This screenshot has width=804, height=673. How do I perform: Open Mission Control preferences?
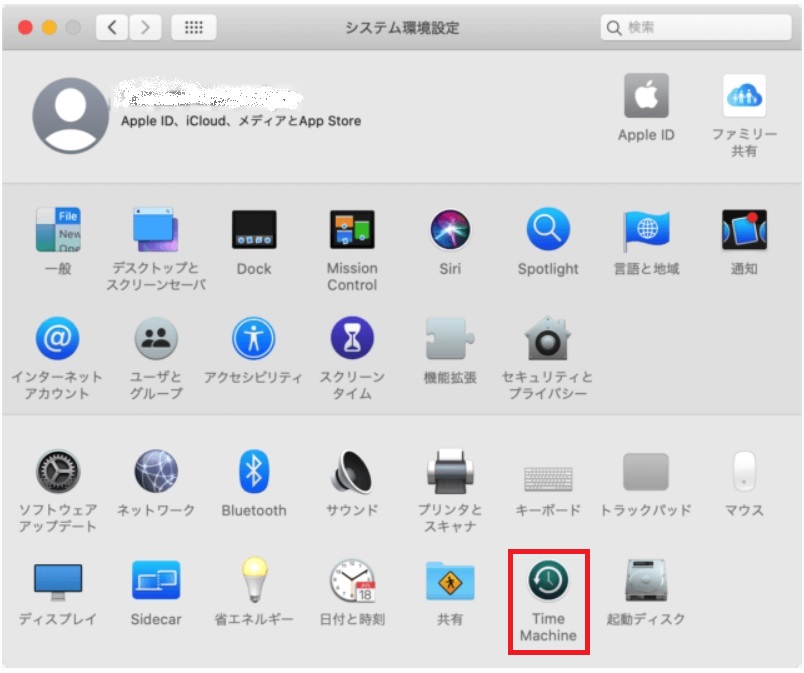click(352, 230)
